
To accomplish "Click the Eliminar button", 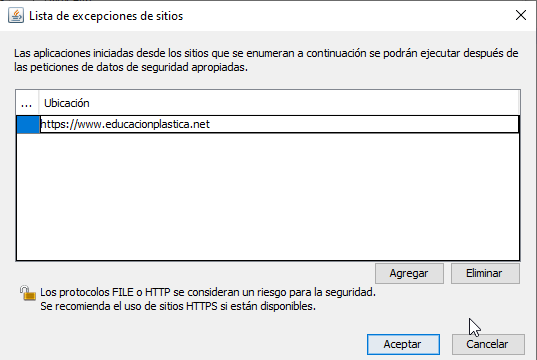I will [x=485, y=273].
